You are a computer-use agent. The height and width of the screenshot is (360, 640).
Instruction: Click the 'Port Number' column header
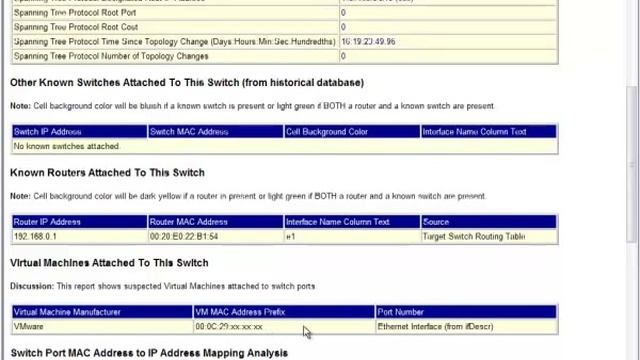(x=466, y=312)
